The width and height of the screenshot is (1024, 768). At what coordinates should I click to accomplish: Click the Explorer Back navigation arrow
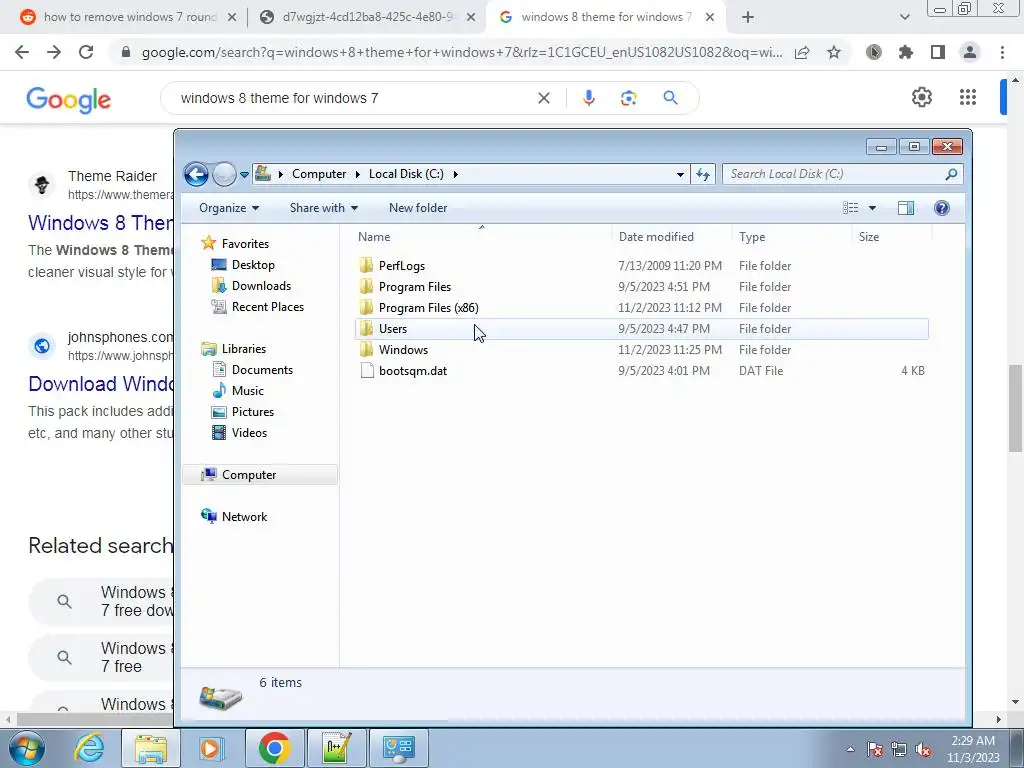tap(196, 174)
